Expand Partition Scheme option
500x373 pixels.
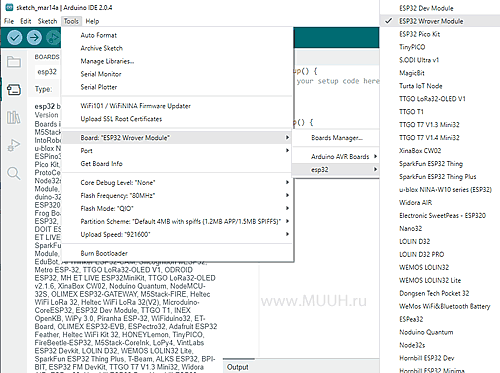pos(177,221)
